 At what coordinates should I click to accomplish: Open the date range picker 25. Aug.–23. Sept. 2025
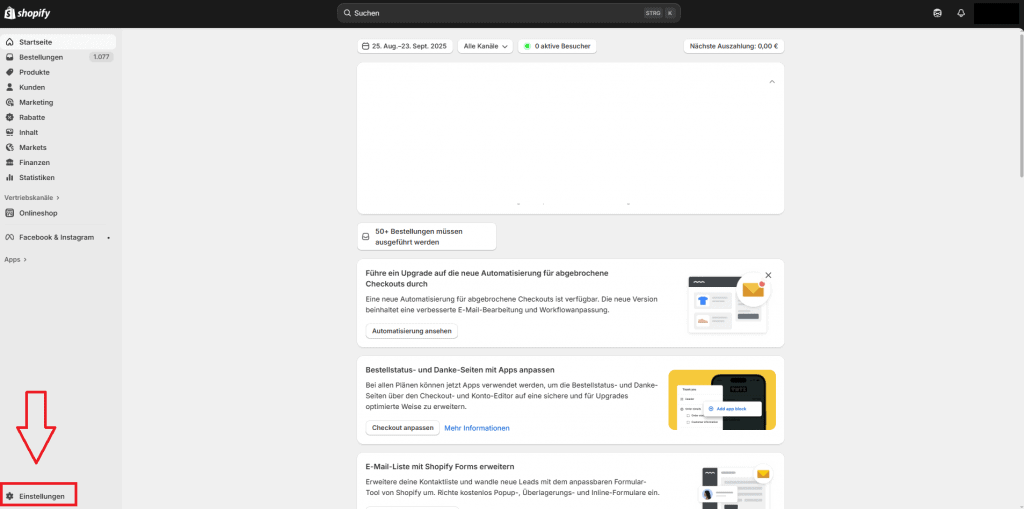(x=405, y=46)
